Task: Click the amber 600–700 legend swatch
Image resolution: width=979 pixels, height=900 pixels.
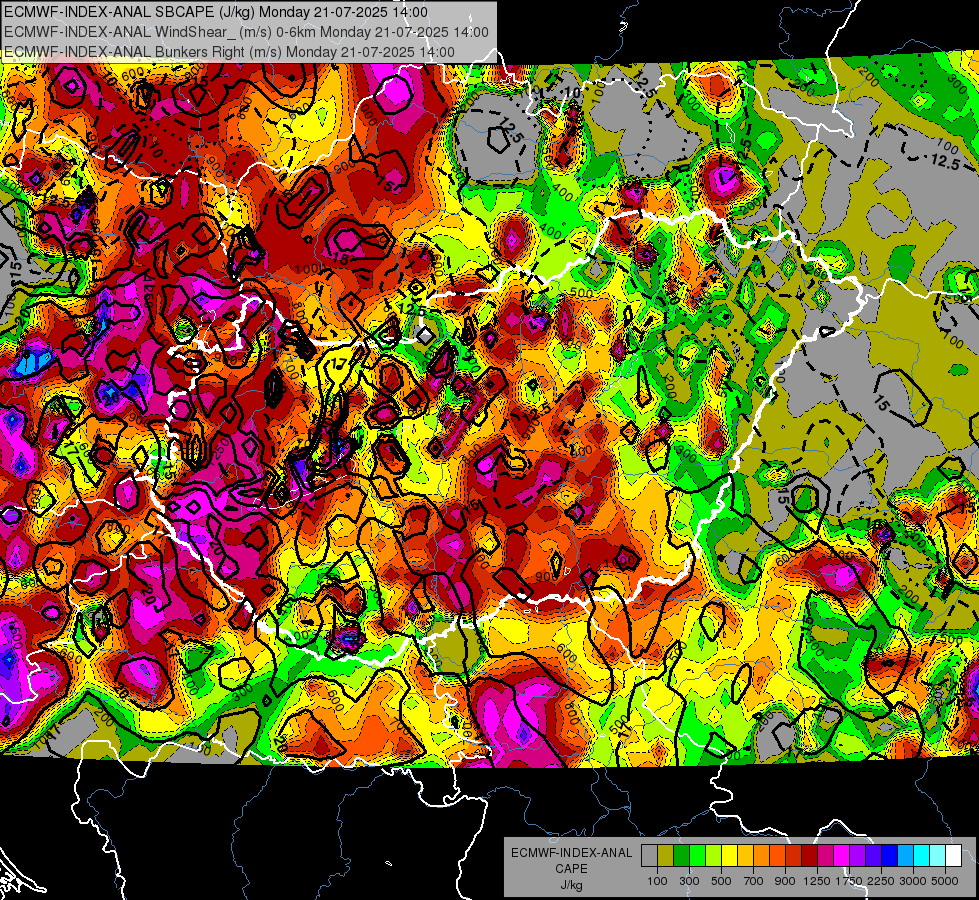Action: pos(745,856)
